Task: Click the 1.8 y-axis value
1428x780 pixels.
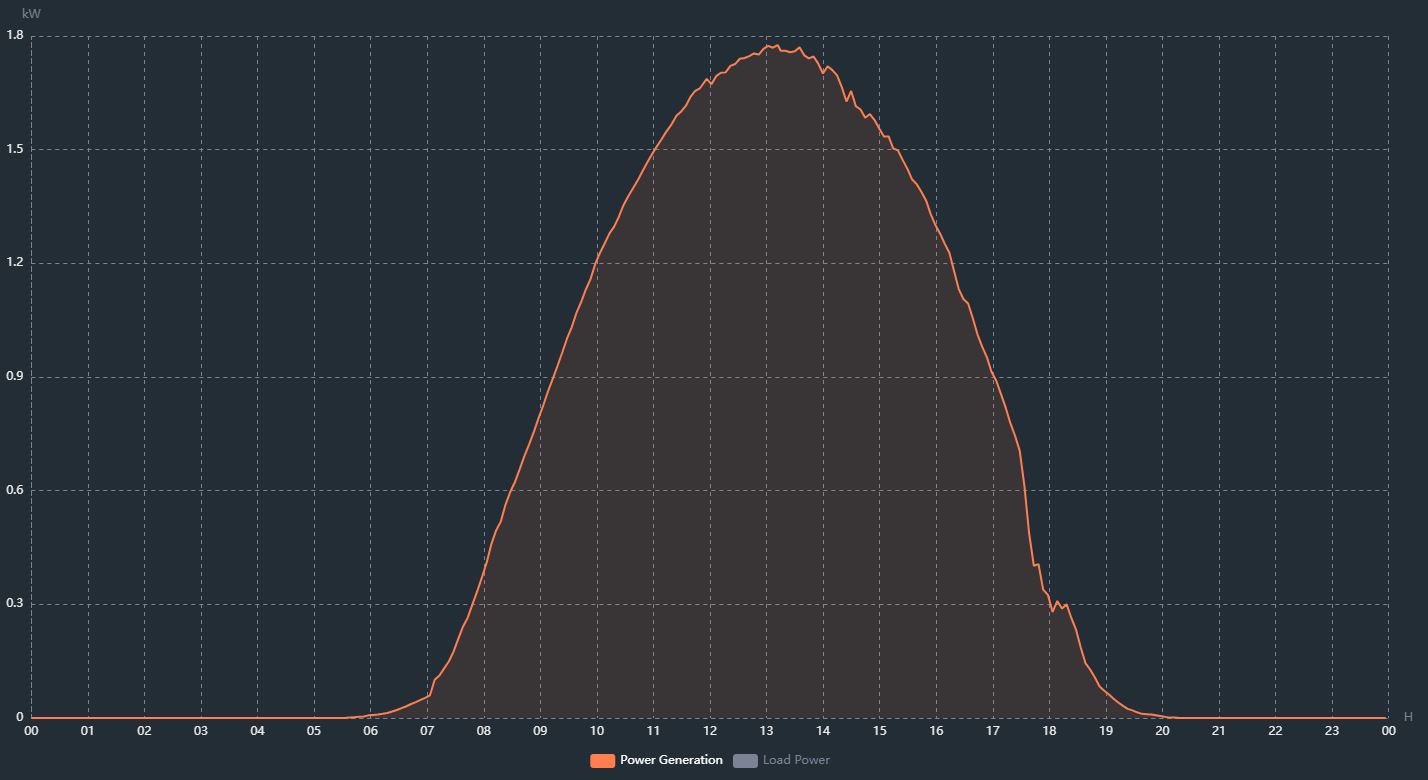Action: 14,35
